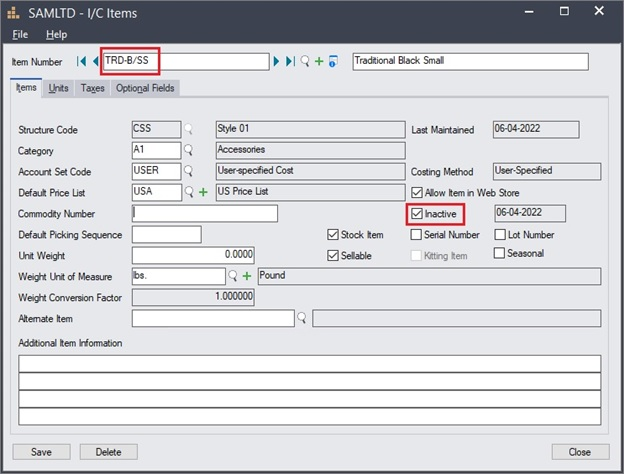This screenshot has width=624, height=474.
Task: Enable Serial Number checkbox
Action: pyautogui.click(x=416, y=234)
